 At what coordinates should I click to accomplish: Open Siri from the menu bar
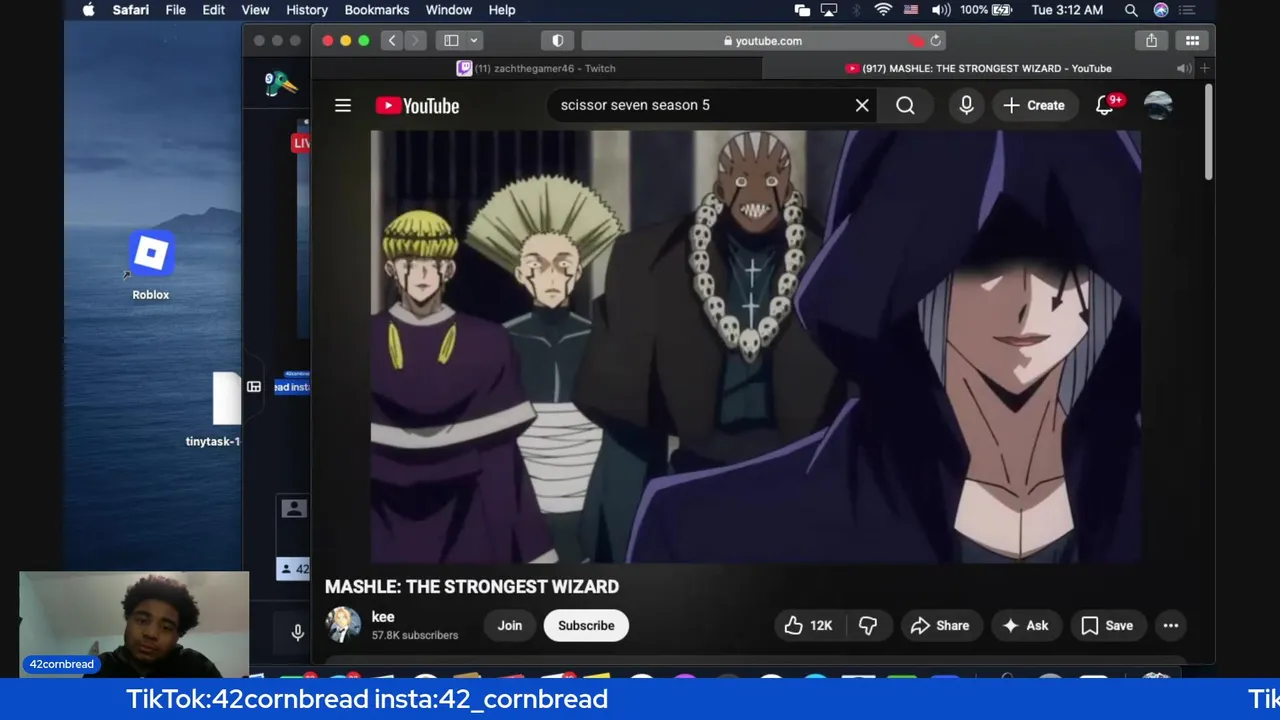[1161, 10]
